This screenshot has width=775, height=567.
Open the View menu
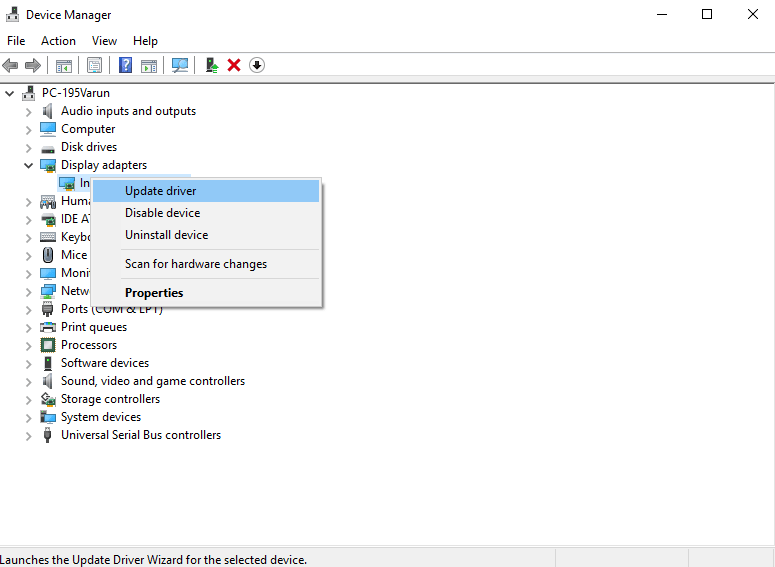pos(104,41)
